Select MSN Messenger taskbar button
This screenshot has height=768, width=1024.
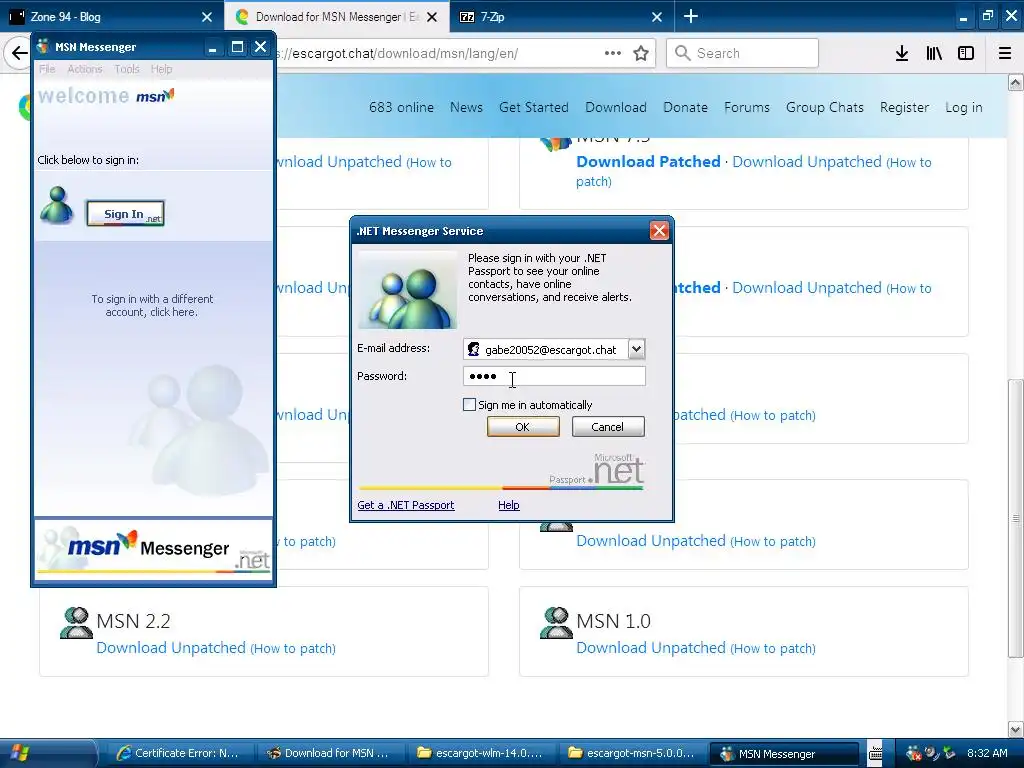784,753
